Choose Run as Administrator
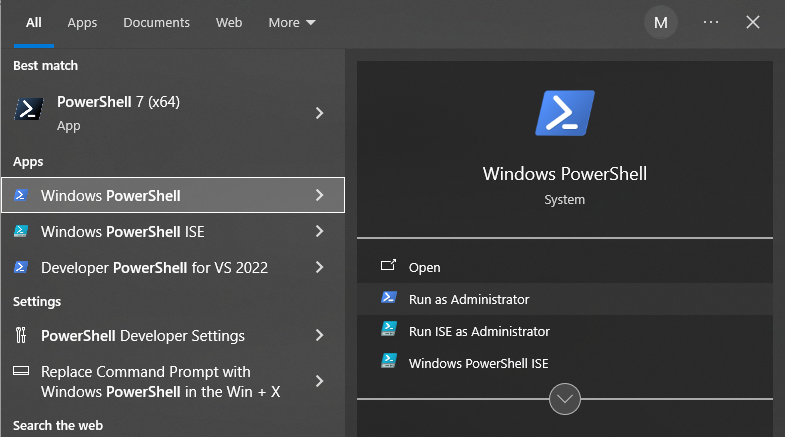The height and width of the screenshot is (437, 785). pos(565,299)
